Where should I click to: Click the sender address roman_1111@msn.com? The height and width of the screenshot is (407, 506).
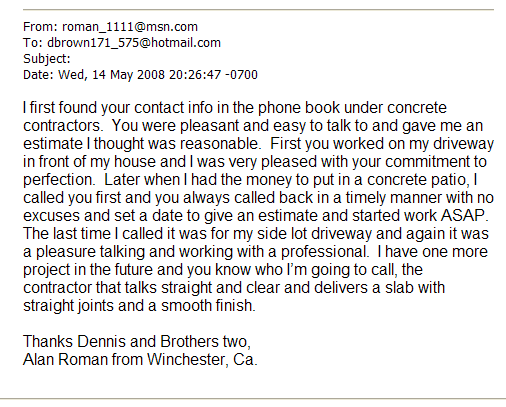click(x=130, y=27)
